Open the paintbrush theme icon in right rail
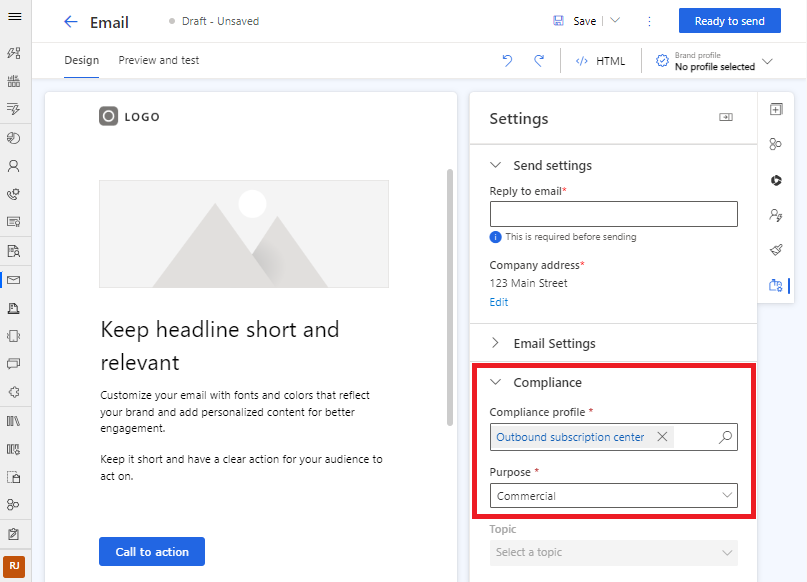Screen dimensions: 807x582 pos(776,250)
